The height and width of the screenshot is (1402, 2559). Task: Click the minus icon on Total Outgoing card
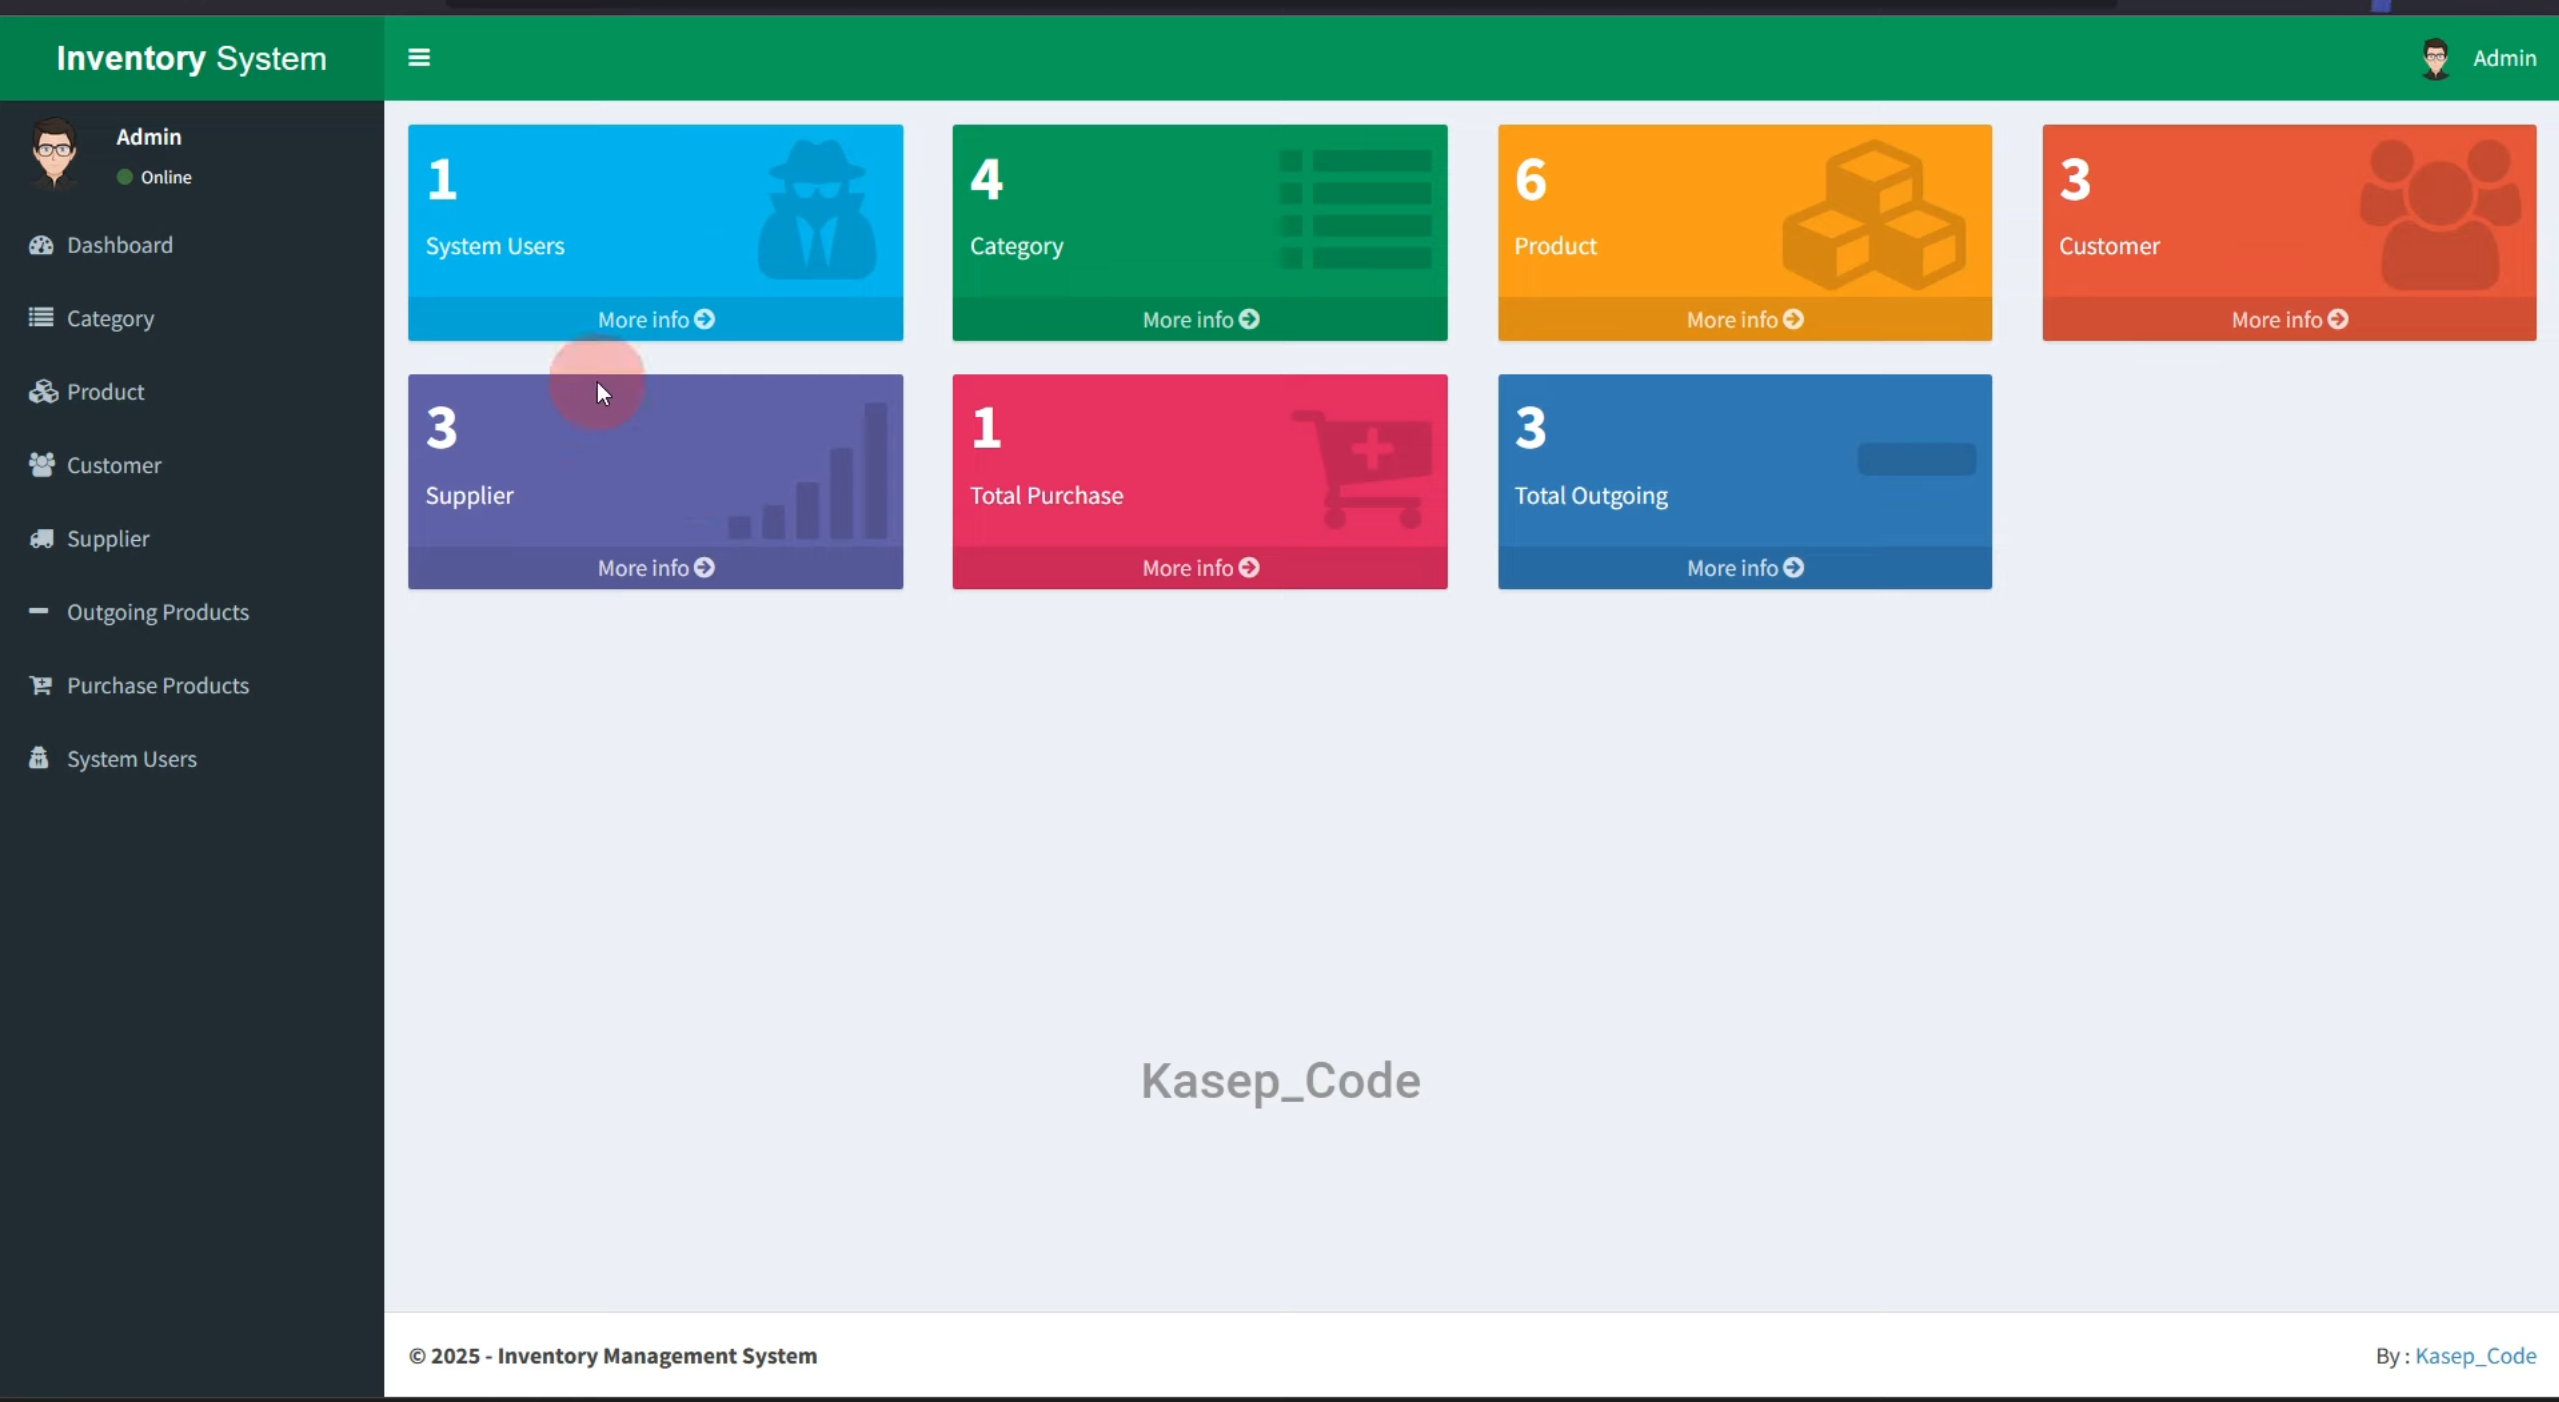[1917, 459]
